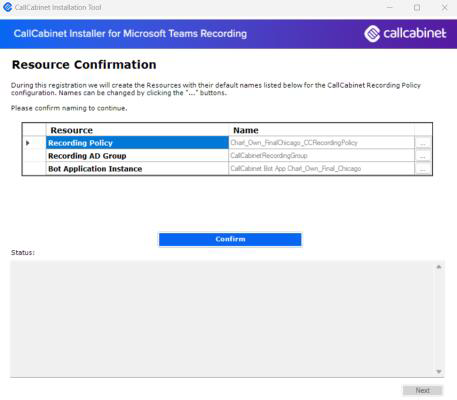Viewport: 457px width, 400px height.
Task: Click the CallCabinet logo in the banner
Action: pyautogui.click(x=405, y=33)
